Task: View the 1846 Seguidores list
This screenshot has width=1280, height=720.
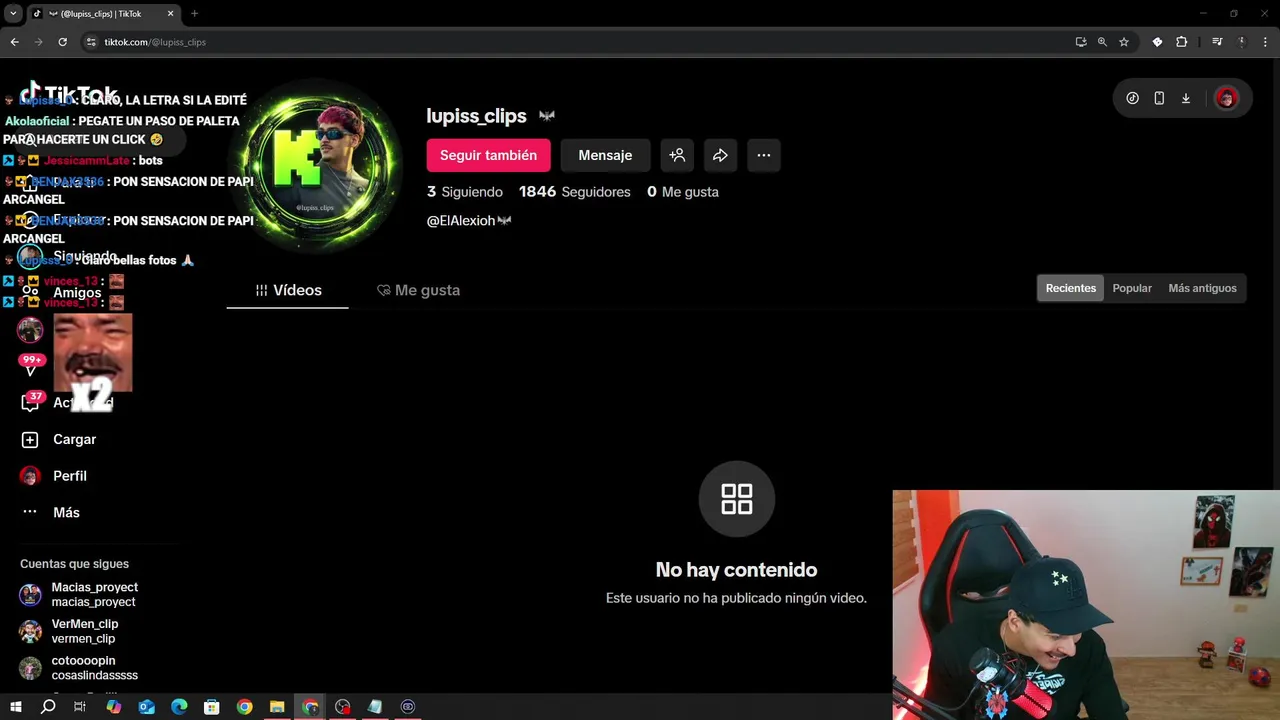Action: (575, 192)
